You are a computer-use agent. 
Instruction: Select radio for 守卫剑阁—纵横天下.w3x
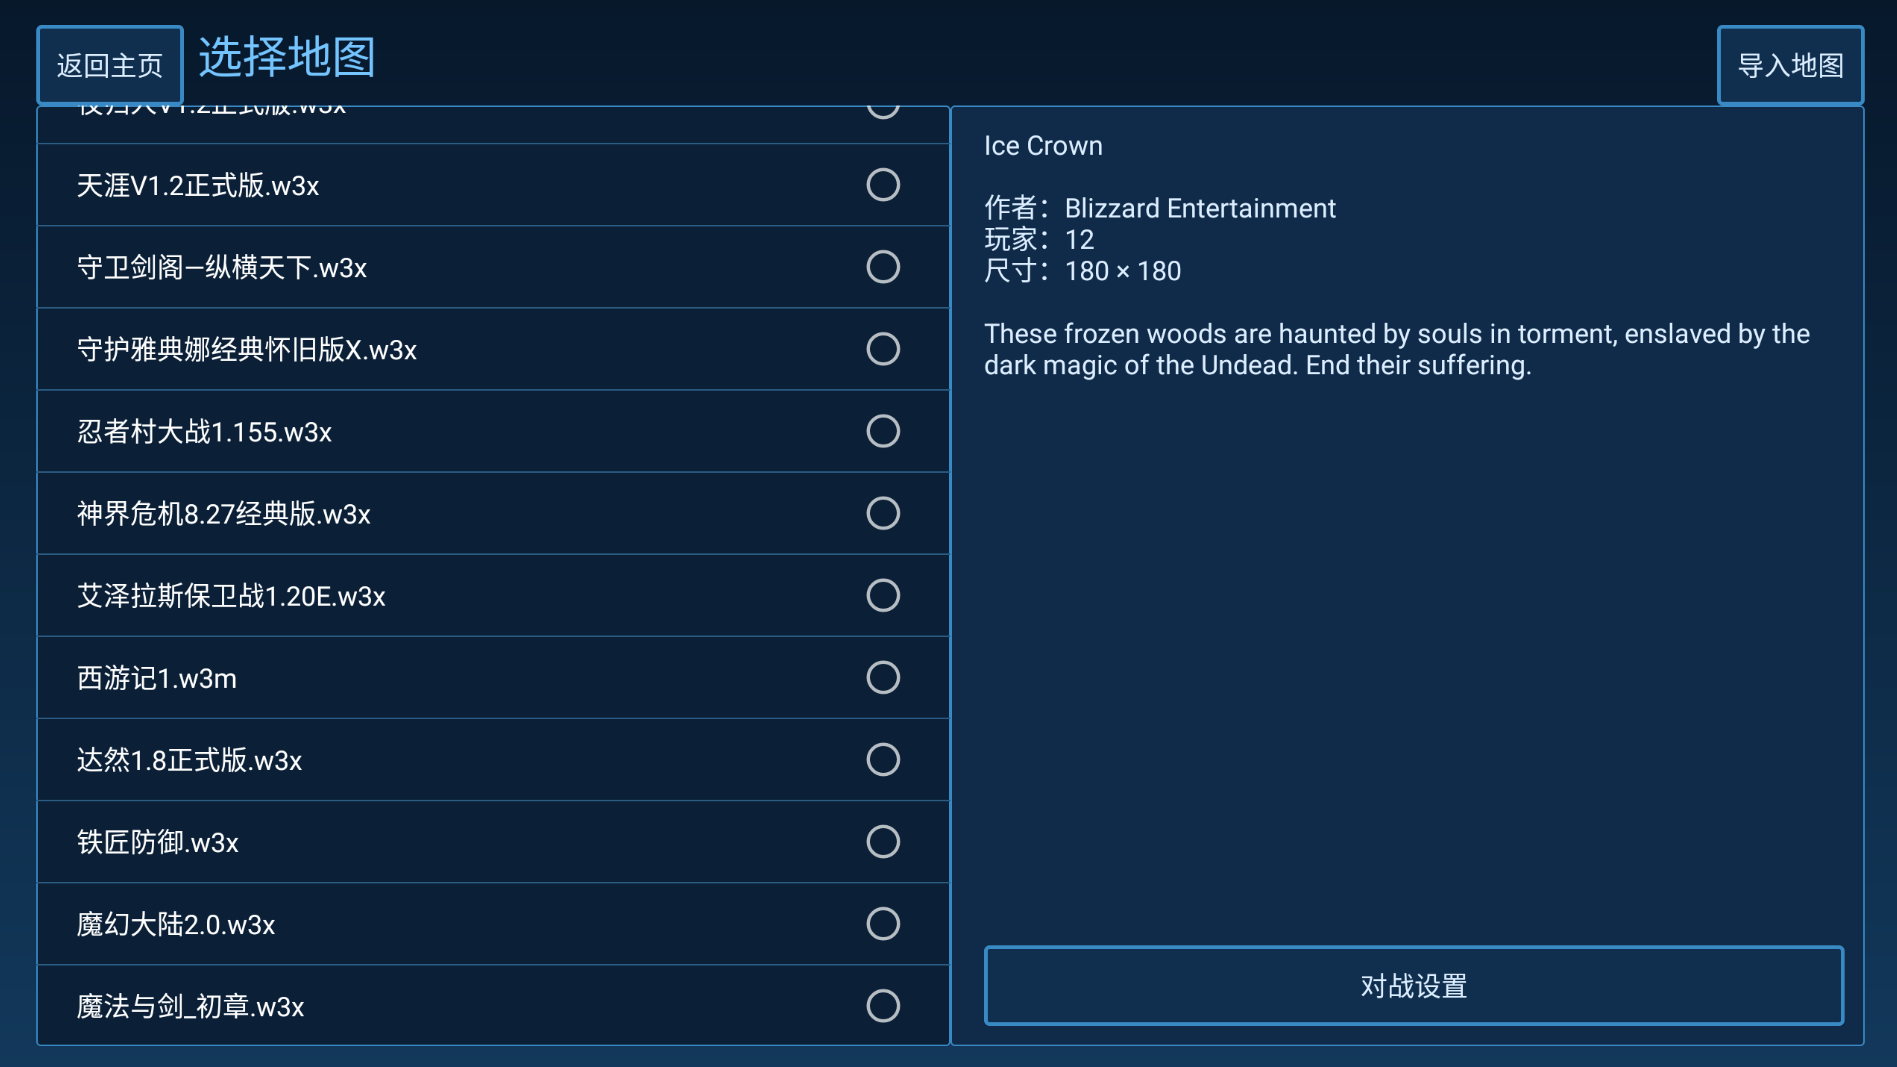883,267
